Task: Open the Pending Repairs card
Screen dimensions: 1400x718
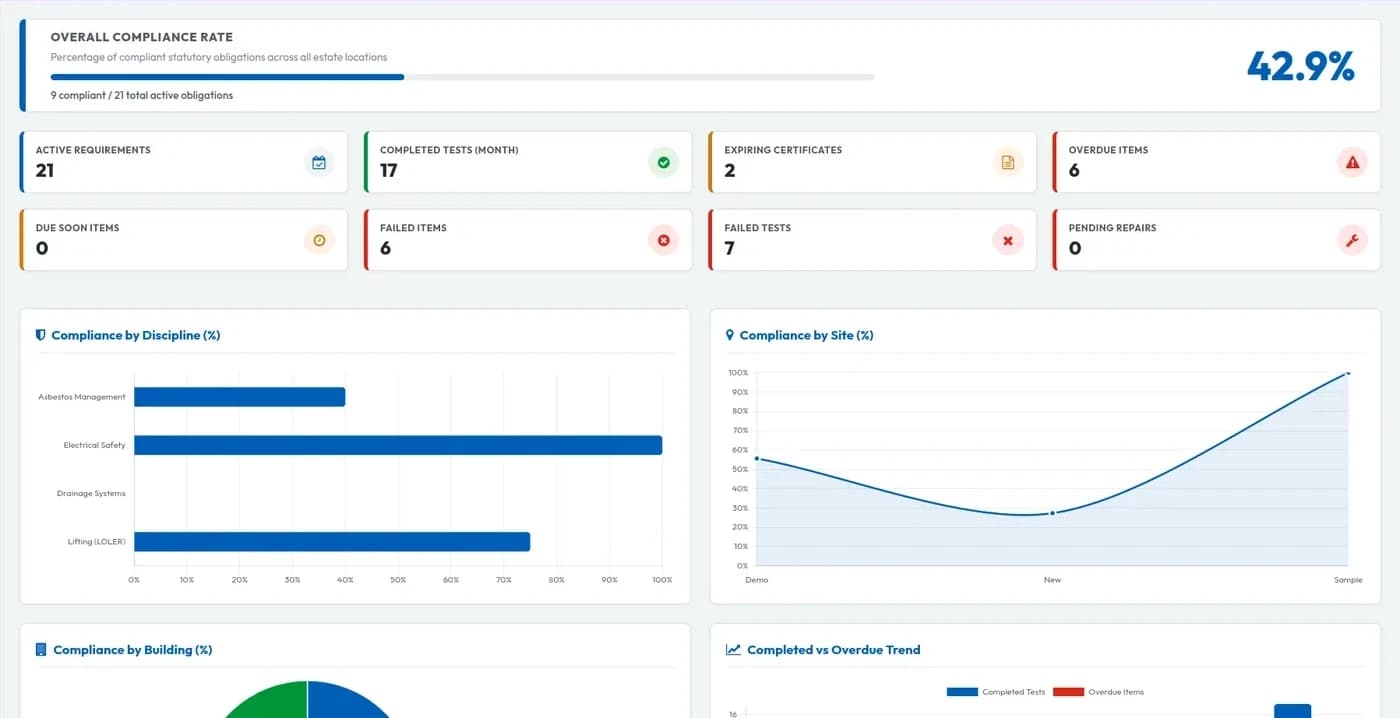Action: (1217, 240)
